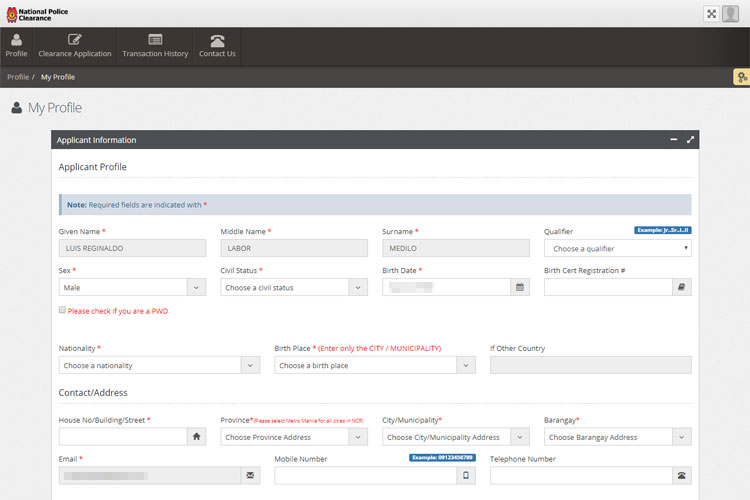Click the required fields note text
This screenshot has width=750, height=500.
point(137,205)
